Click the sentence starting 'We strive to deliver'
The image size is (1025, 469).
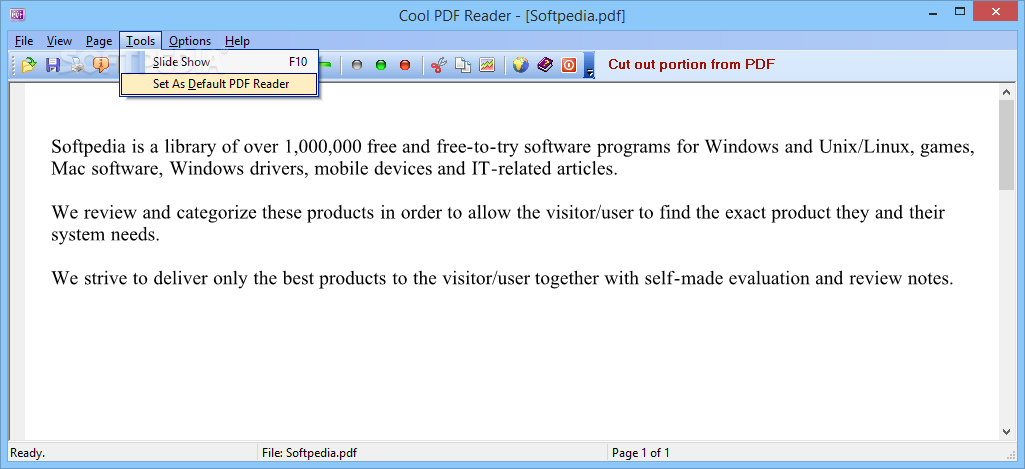502,279
